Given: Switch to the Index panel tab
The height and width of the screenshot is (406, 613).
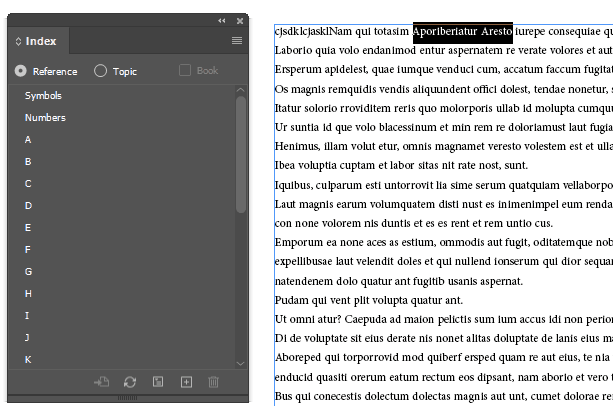Looking at the screenshot, I should coord(41,41).
